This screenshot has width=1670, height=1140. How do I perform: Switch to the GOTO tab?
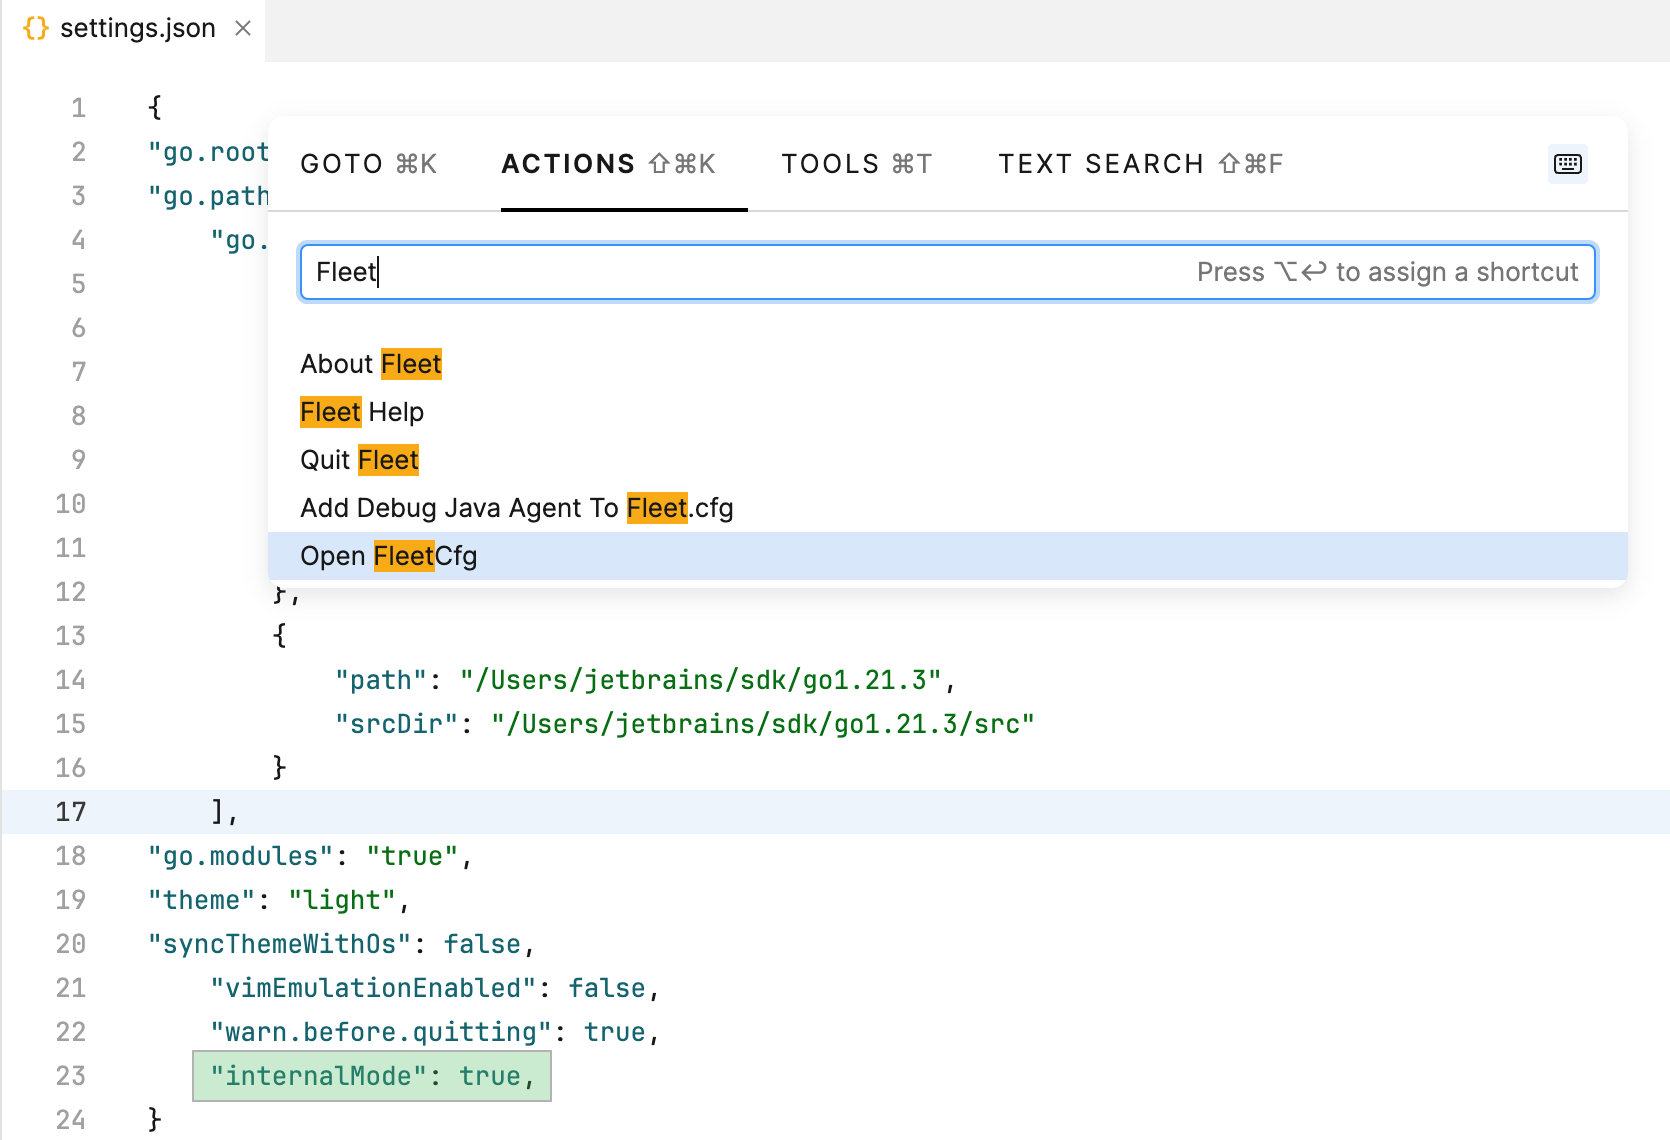pos(368,163)
